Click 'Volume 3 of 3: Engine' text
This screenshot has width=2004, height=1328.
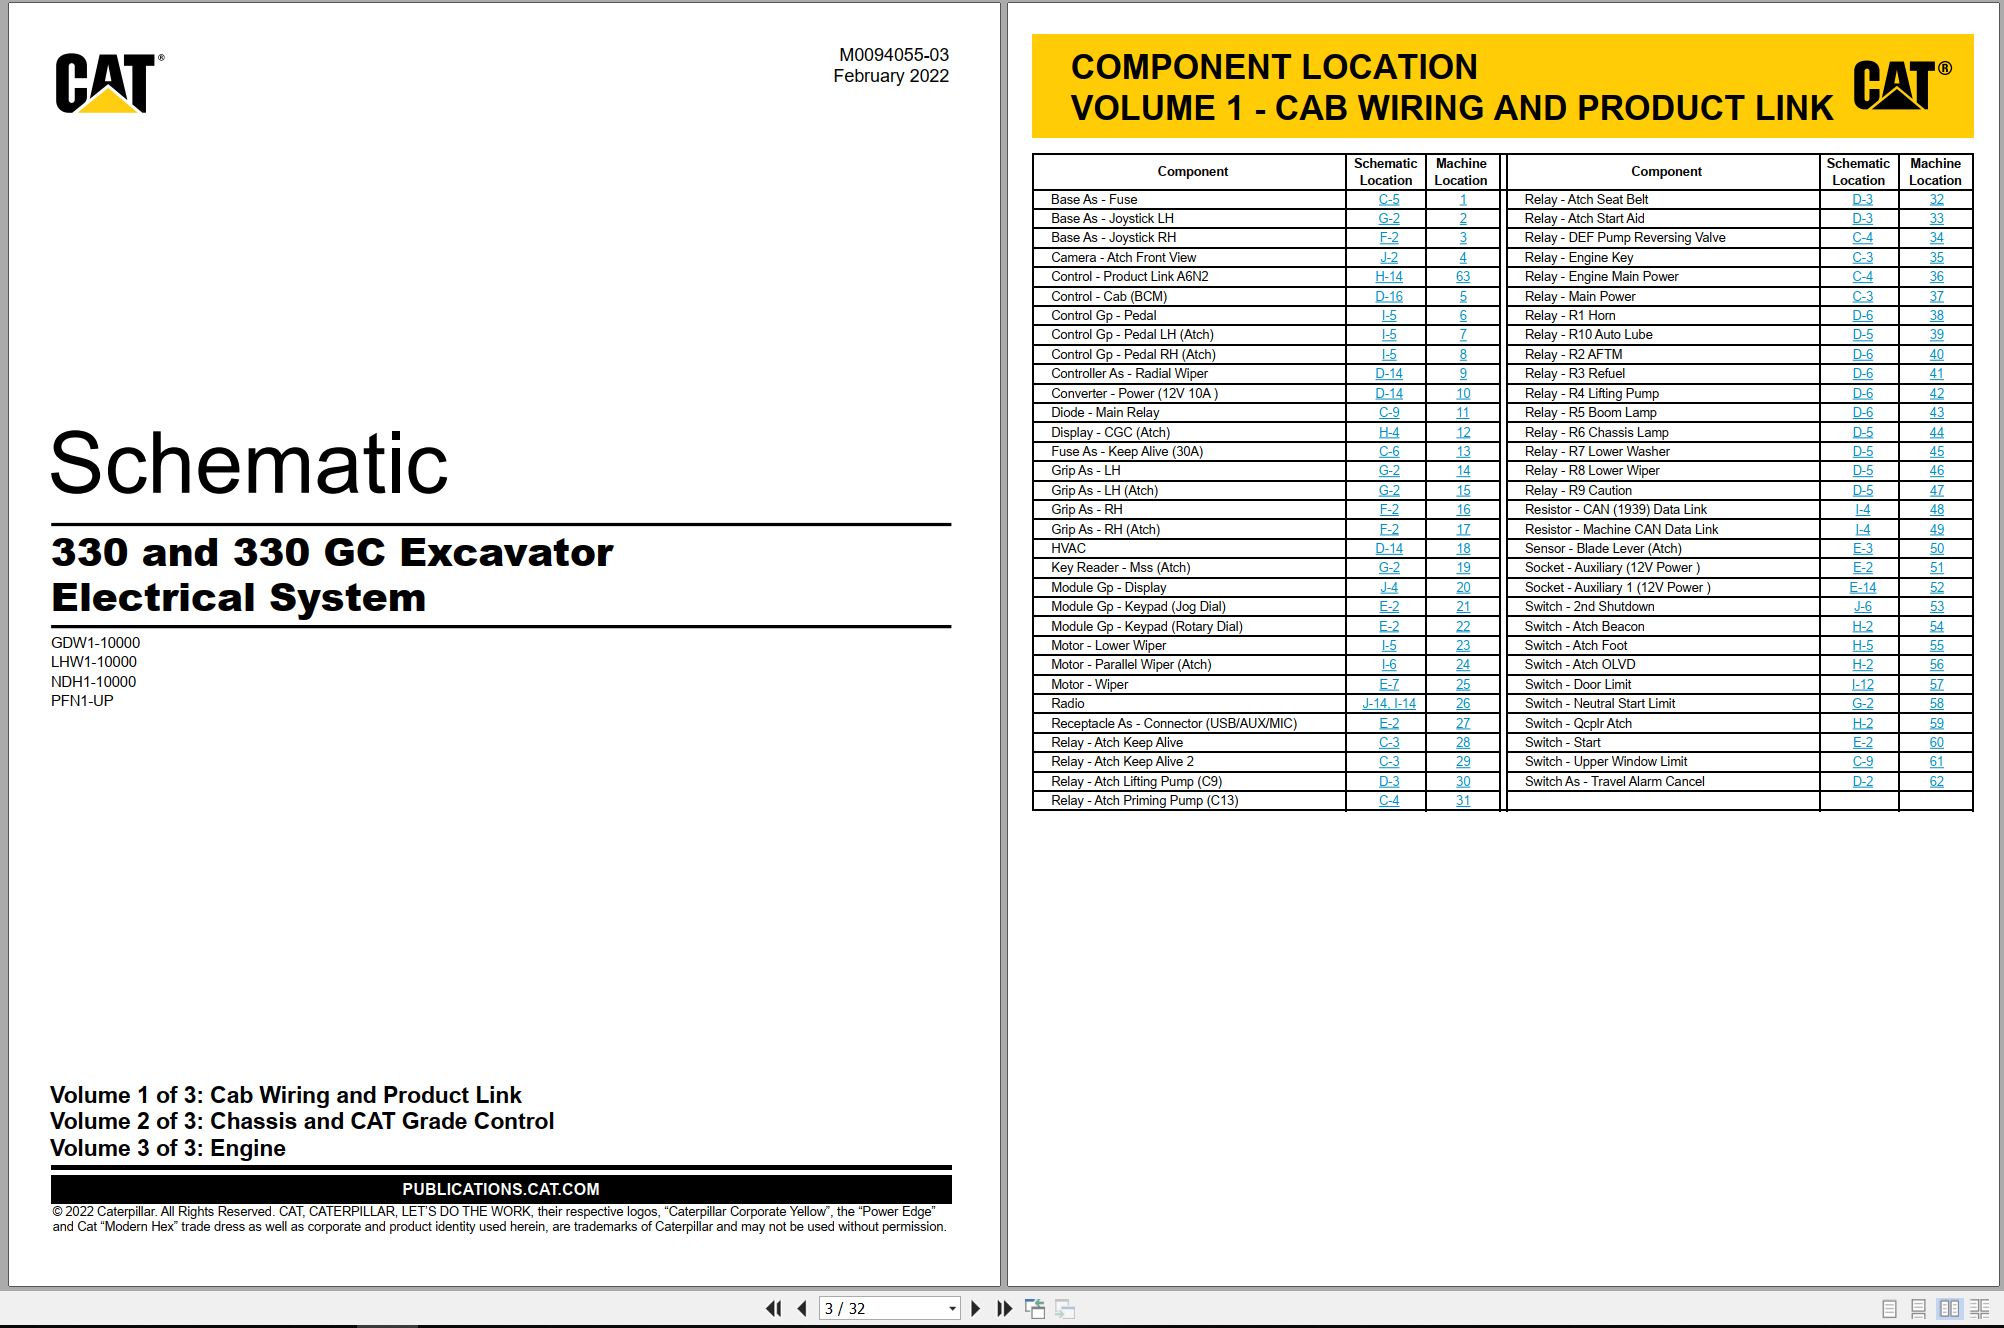click(x=168, y=1148)
